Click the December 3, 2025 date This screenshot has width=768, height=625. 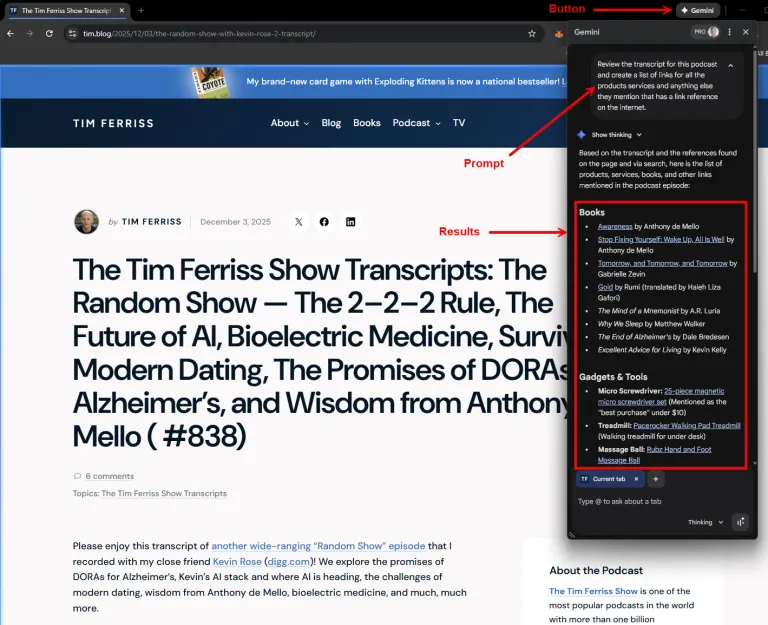[235, 222]
